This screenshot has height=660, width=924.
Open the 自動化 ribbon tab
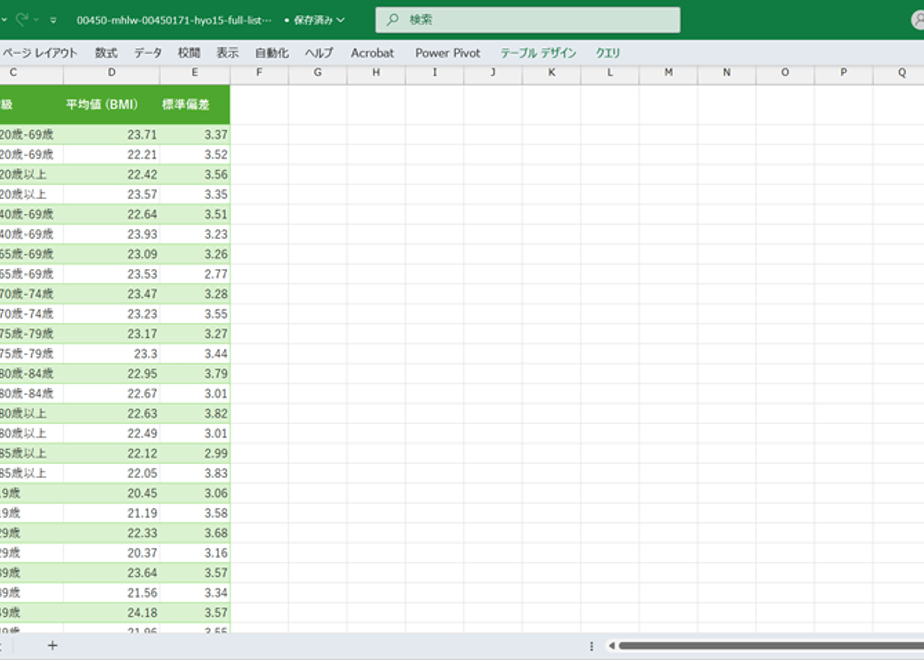tap(272, 53)
